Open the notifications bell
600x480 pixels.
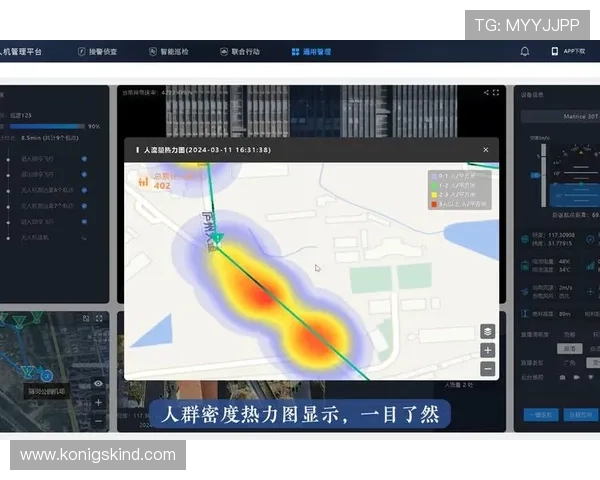525,51
